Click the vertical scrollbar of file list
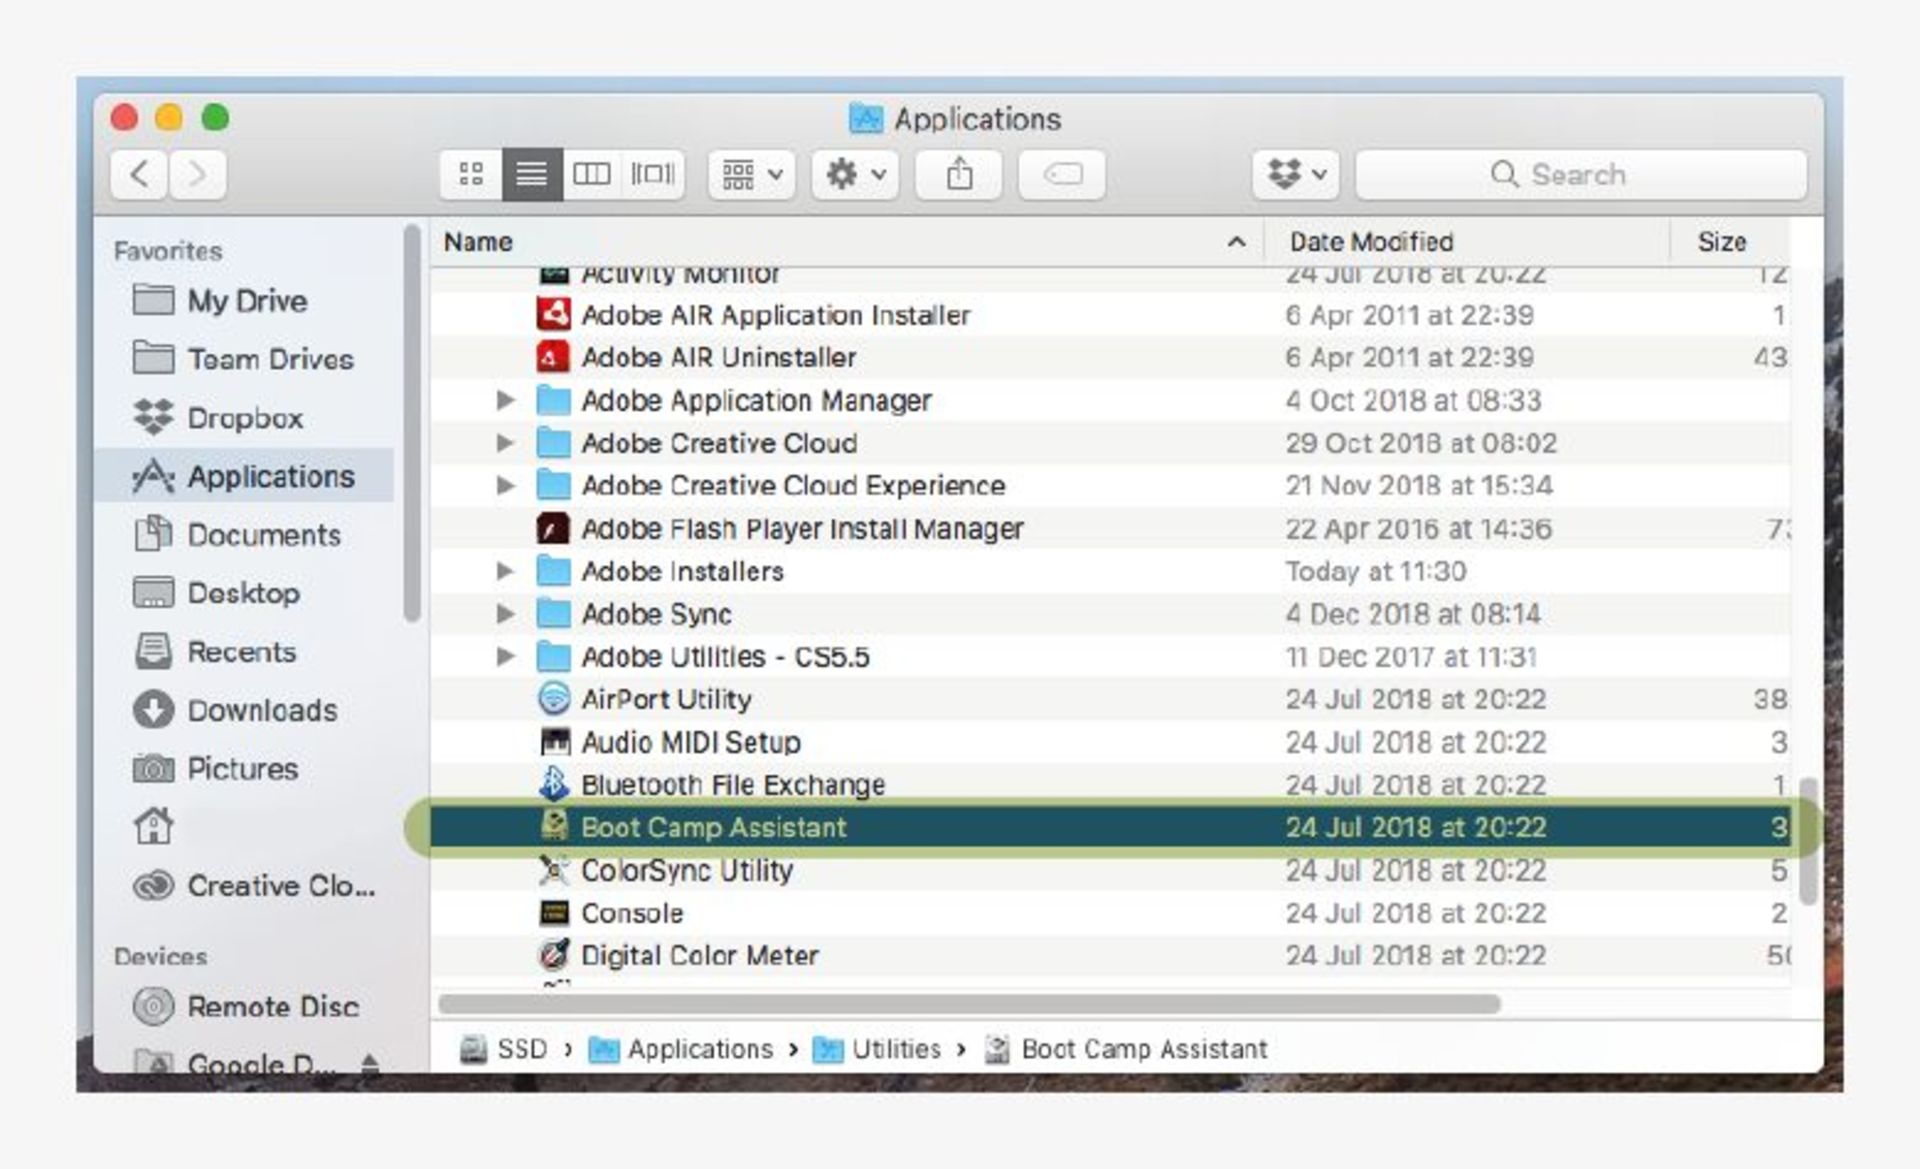1920x1169 pixels. click(x=1807, y=840)
